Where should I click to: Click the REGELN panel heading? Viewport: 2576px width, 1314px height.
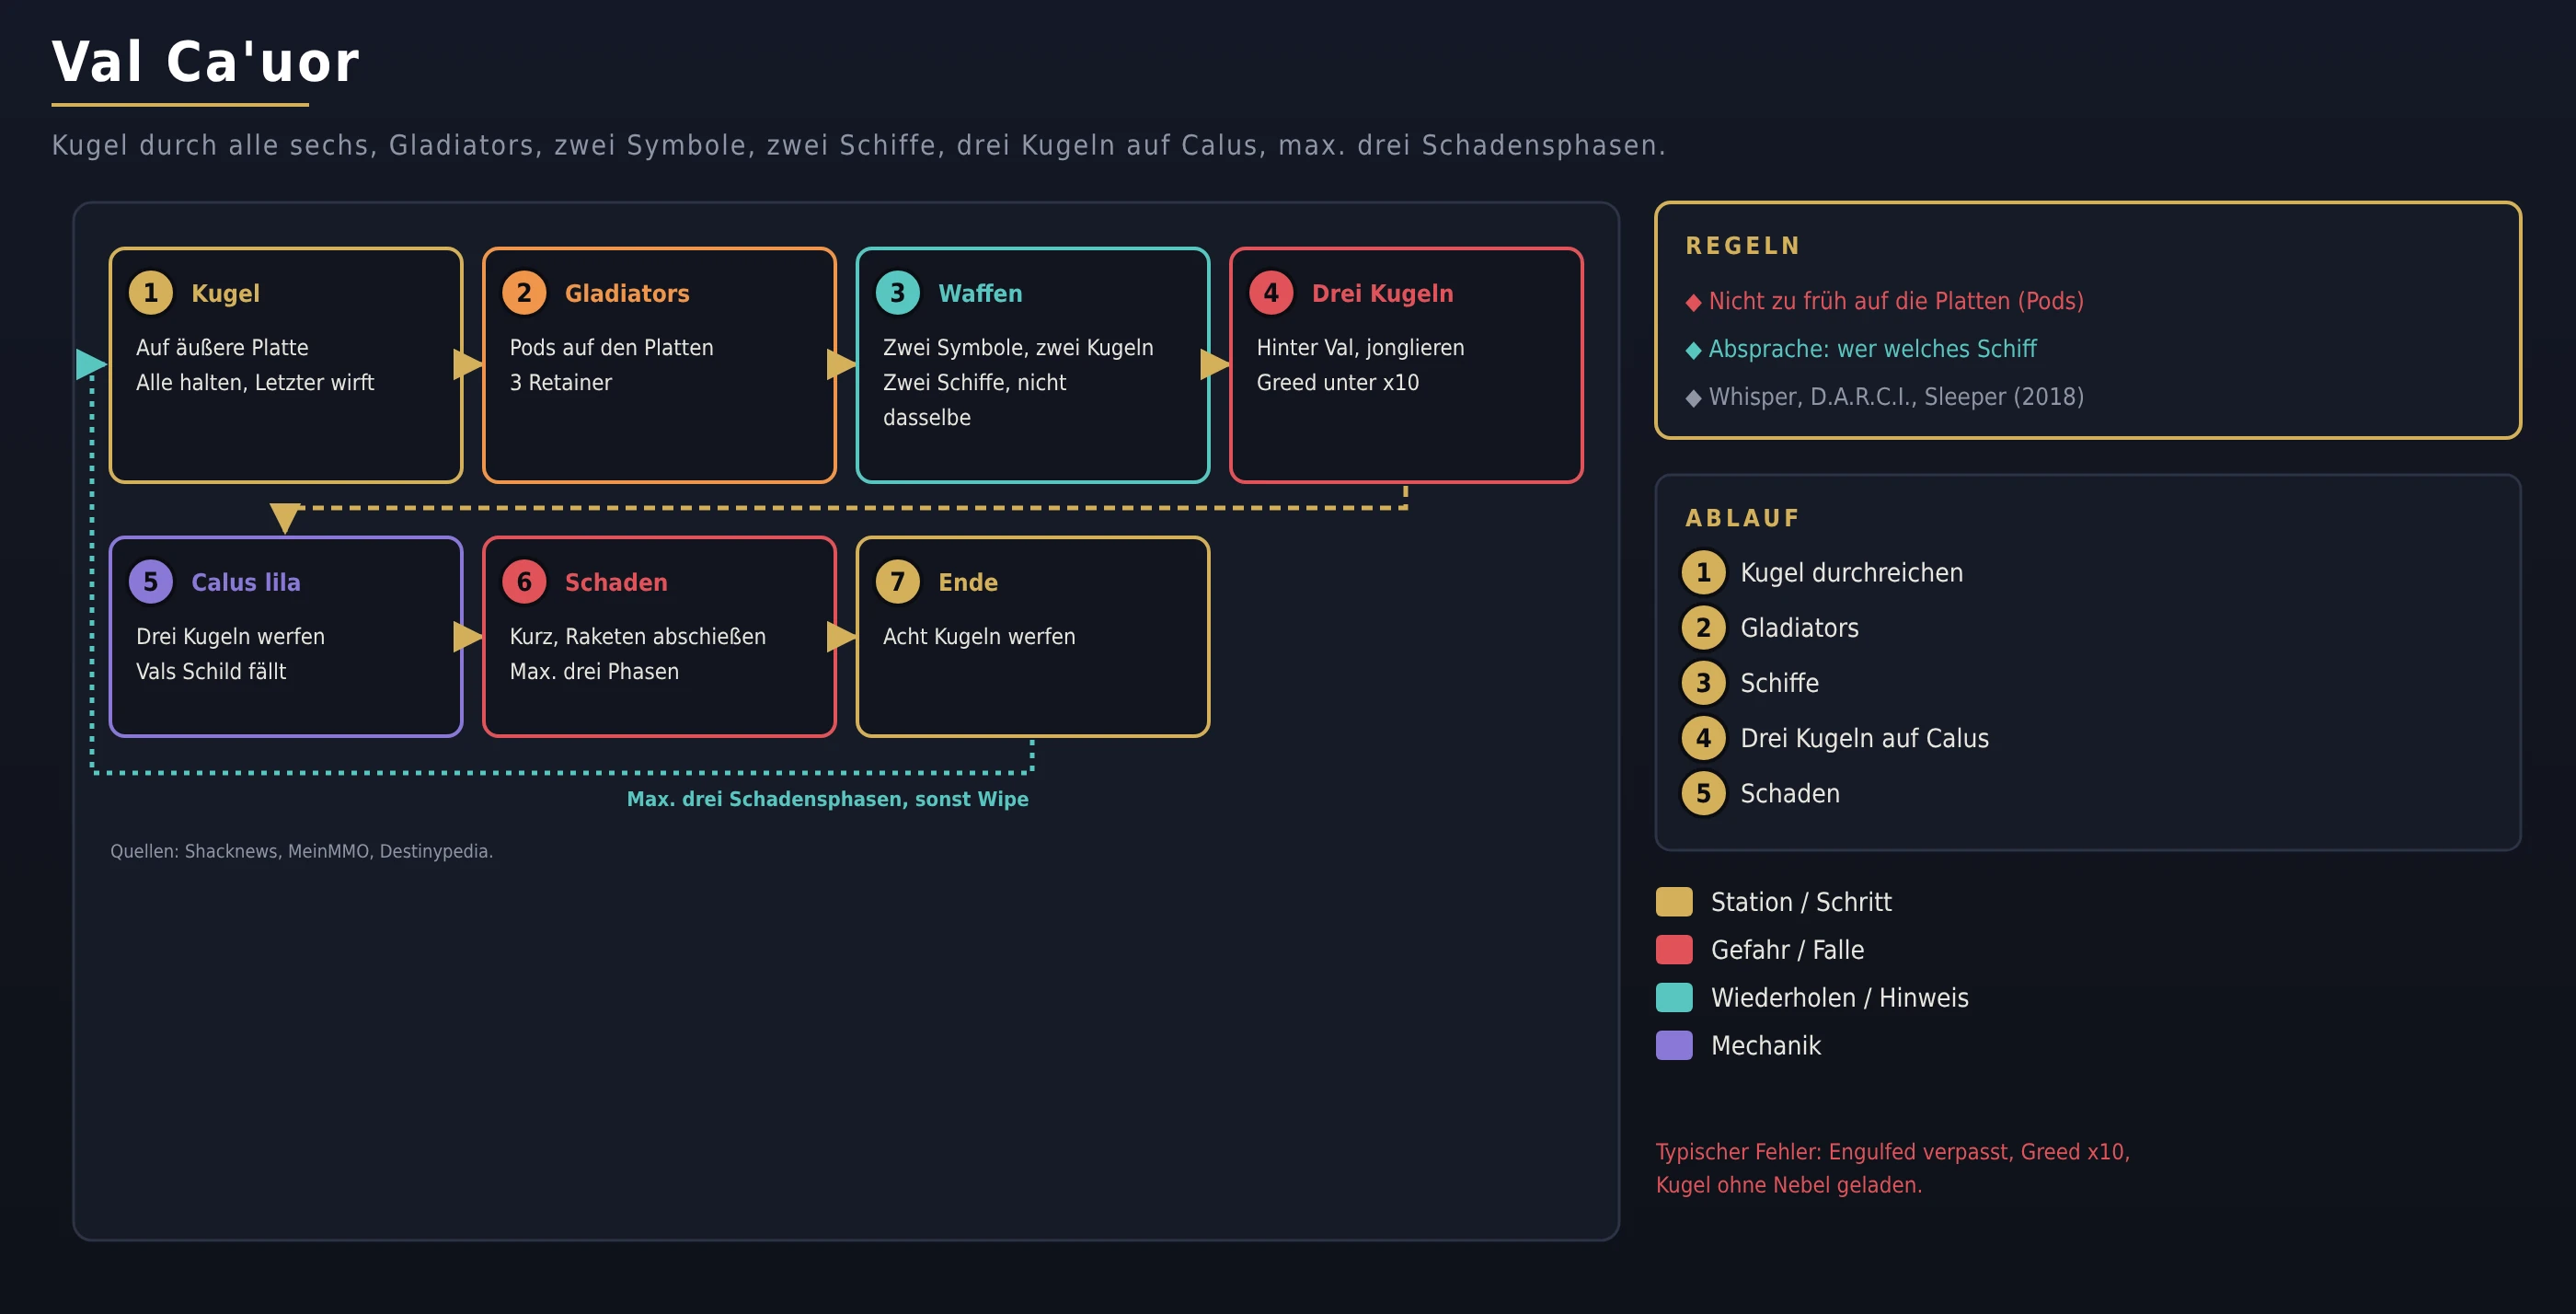coord(1743,246)
